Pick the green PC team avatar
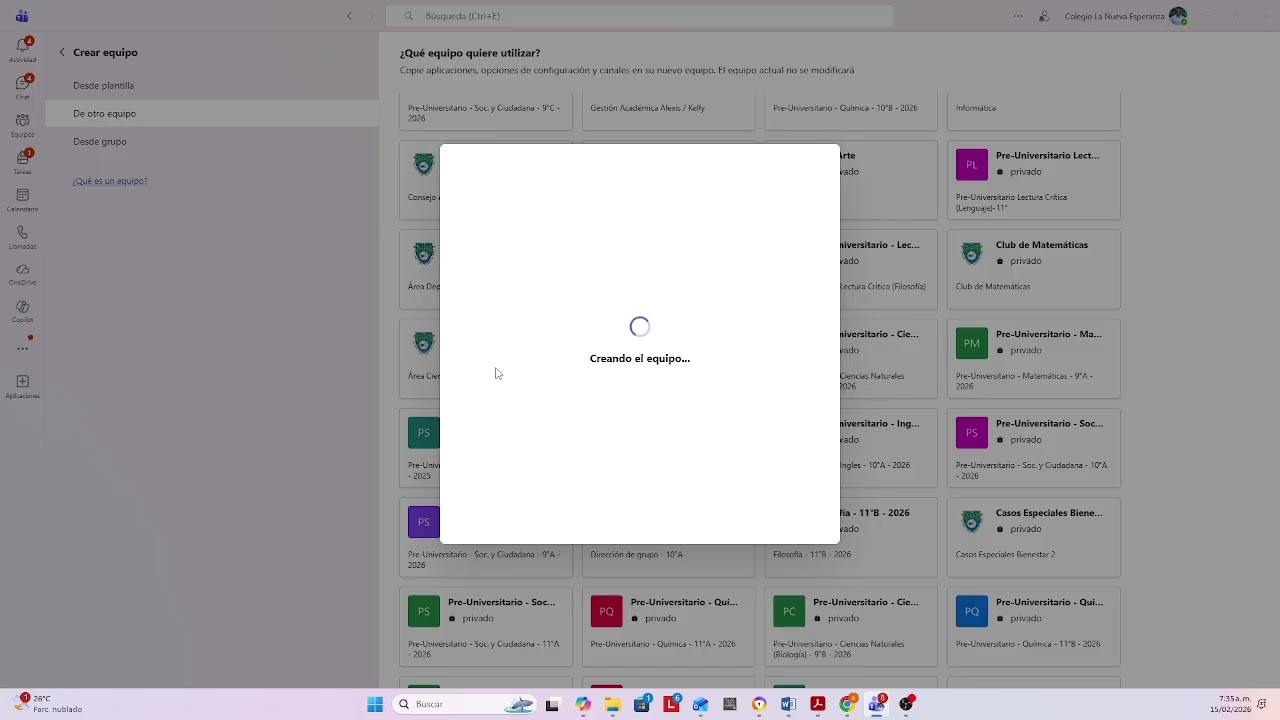The image size is (1280, 720). (789, 611)
